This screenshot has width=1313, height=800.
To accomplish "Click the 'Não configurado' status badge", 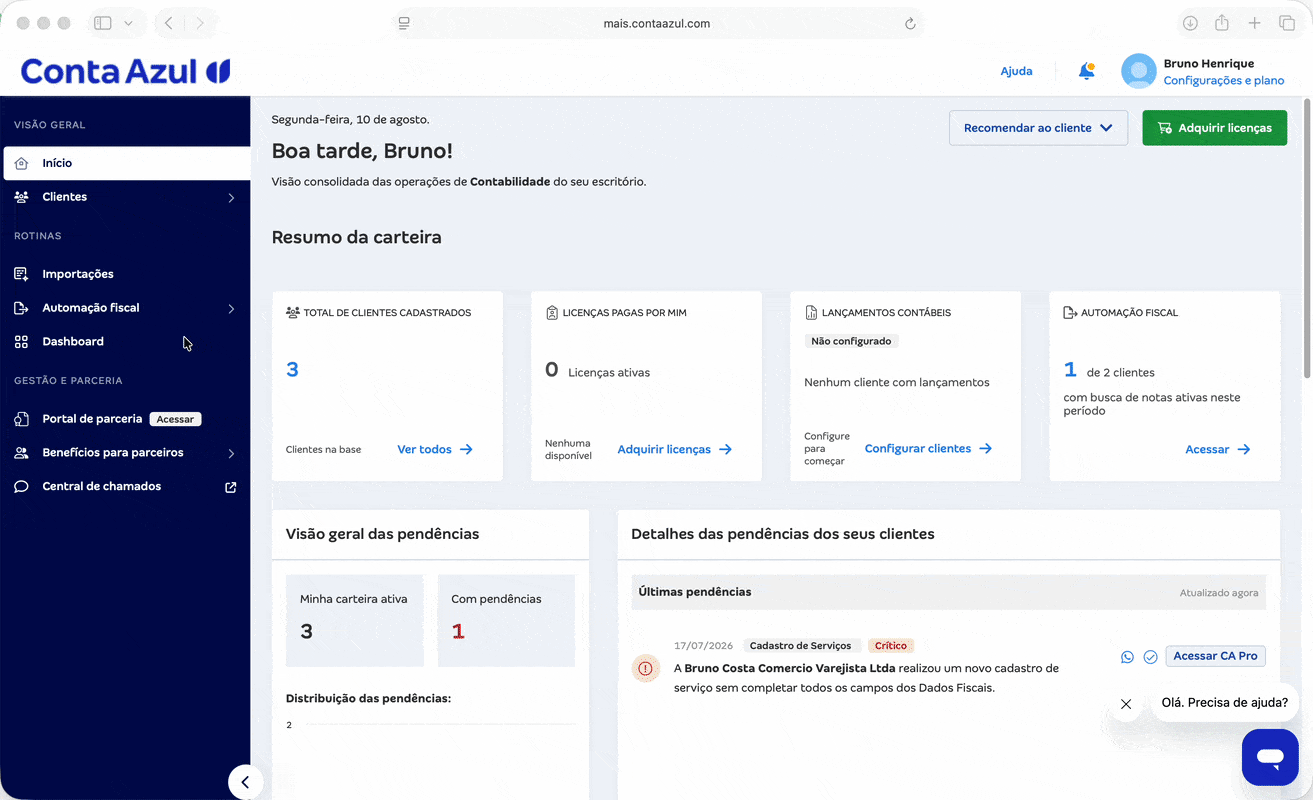I will 851,341.
